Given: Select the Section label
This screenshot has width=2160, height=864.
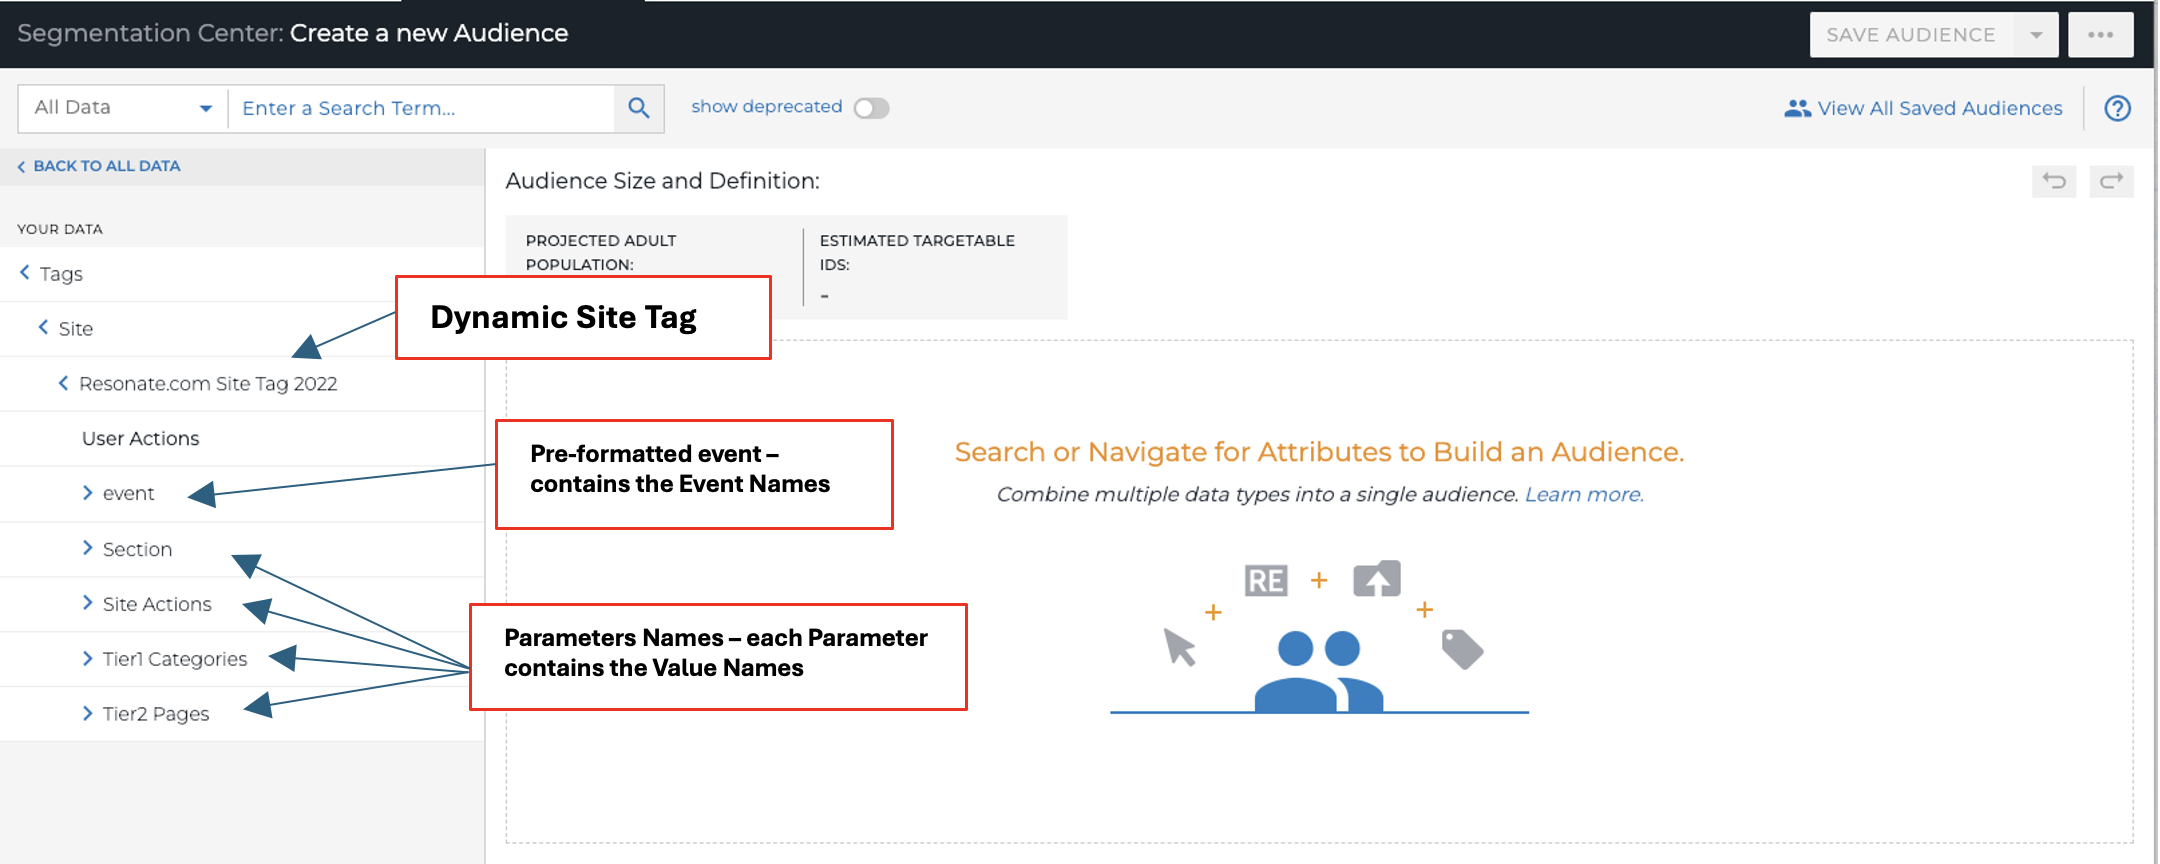Looking at the screenshot, I should point(137,549).
